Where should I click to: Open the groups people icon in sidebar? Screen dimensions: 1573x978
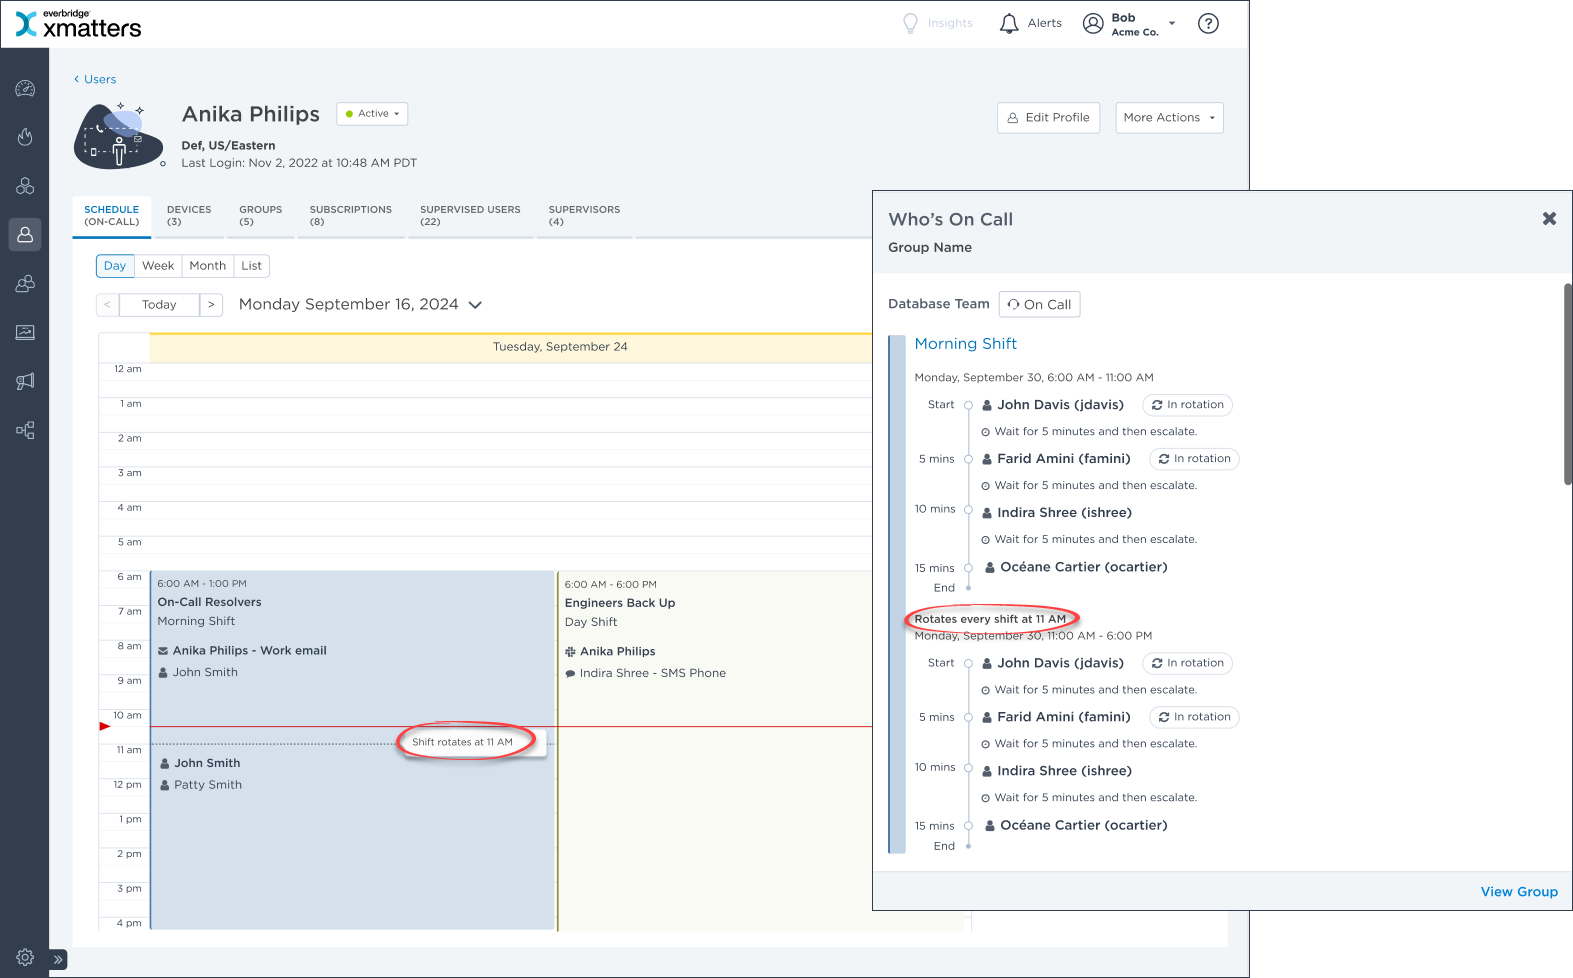[x=25, y=284]
